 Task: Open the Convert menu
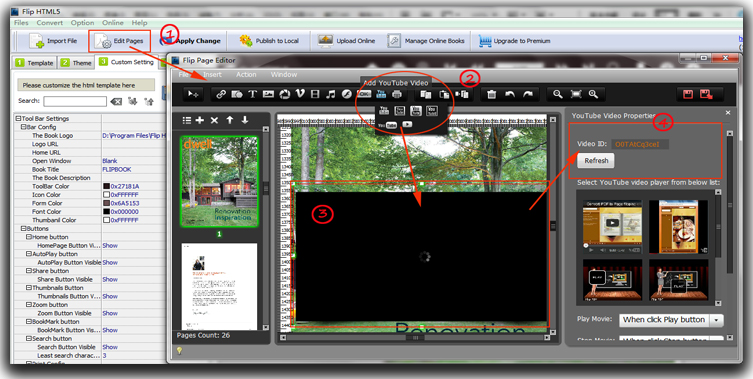(x=49, y=23)
